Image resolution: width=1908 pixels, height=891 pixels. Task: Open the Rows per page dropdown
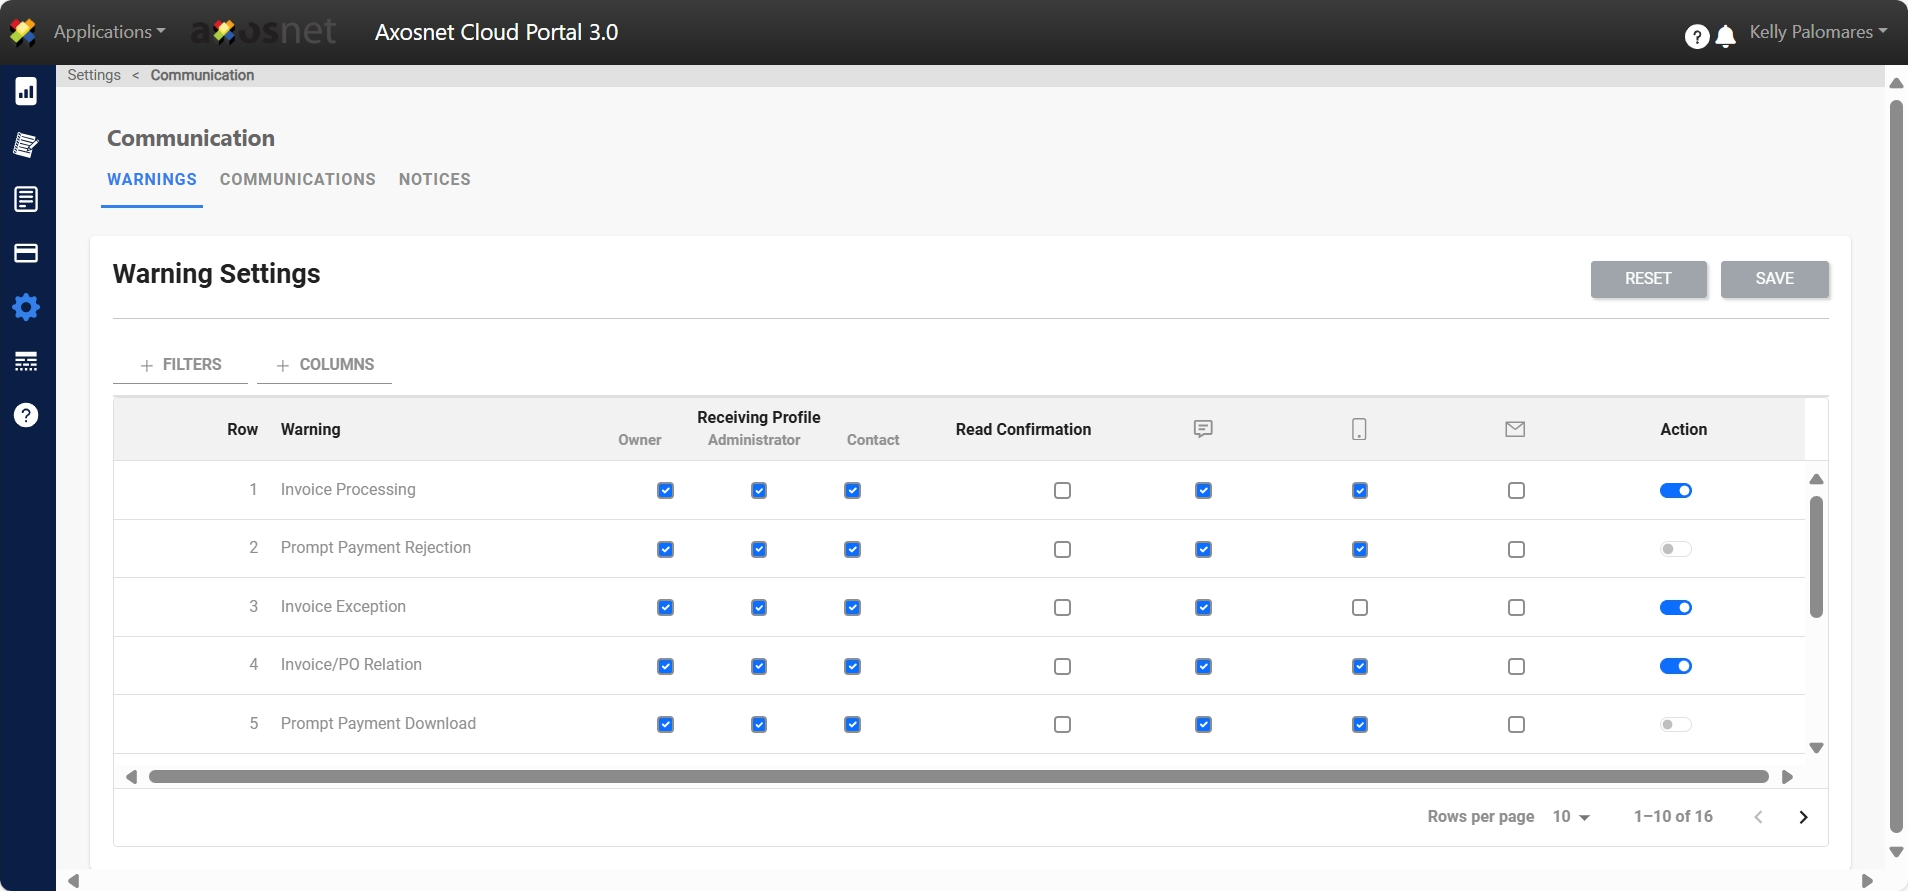pyautogui.click(x=1570, y=817)
